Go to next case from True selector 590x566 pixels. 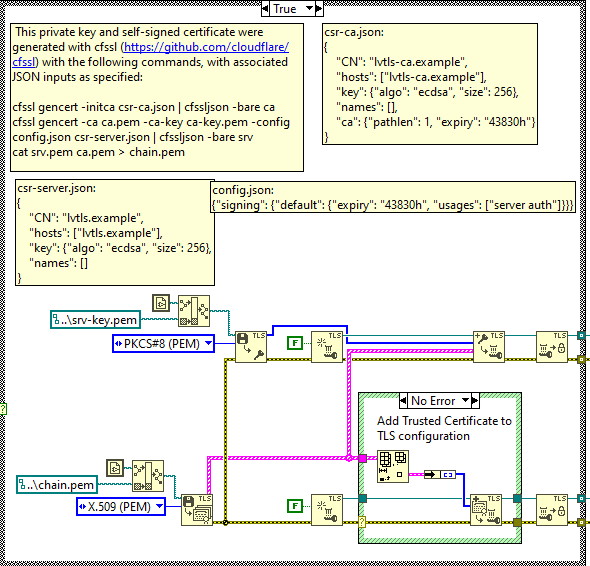point(319,9)
